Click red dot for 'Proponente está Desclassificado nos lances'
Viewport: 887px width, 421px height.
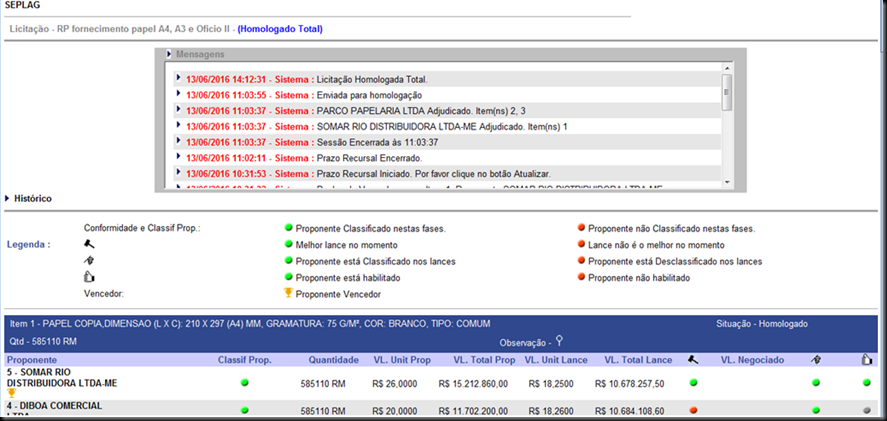point(581,261)
